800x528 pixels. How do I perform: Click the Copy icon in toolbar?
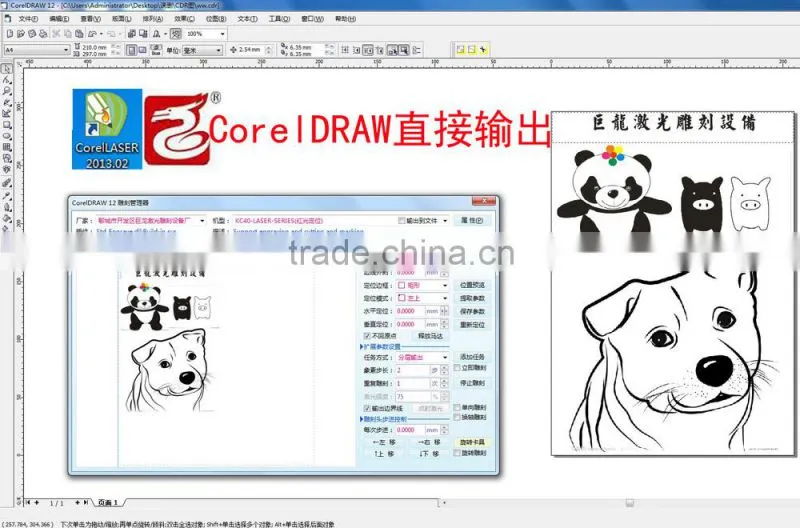click(x=67, y=34)
